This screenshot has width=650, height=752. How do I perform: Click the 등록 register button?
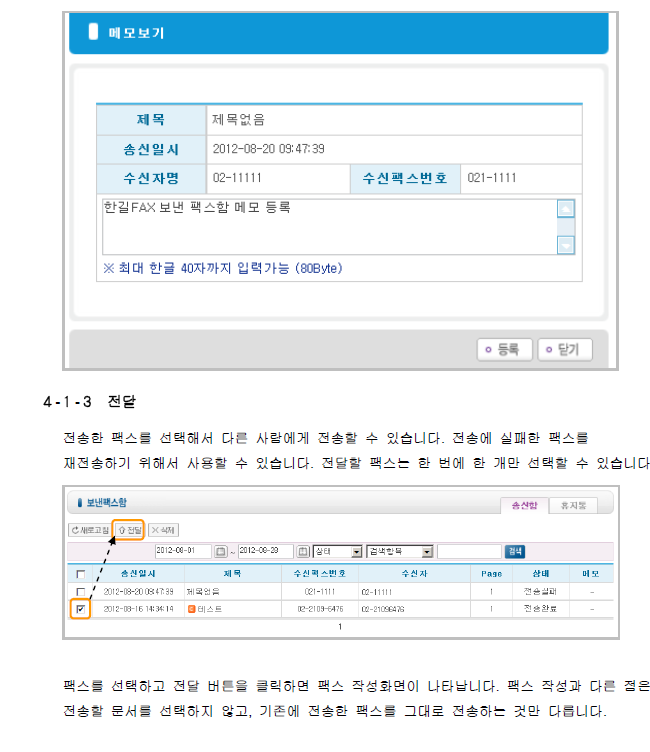click(502, 349)
